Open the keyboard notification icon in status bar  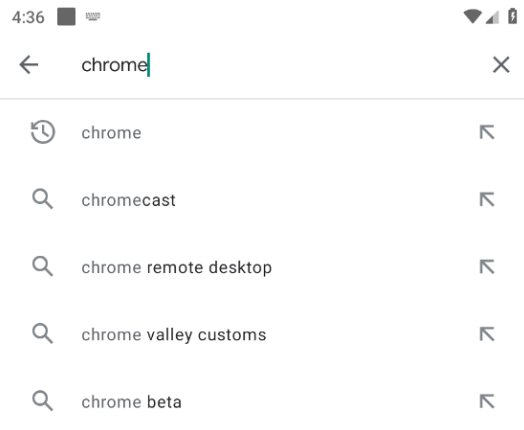(x=93, y=16)
